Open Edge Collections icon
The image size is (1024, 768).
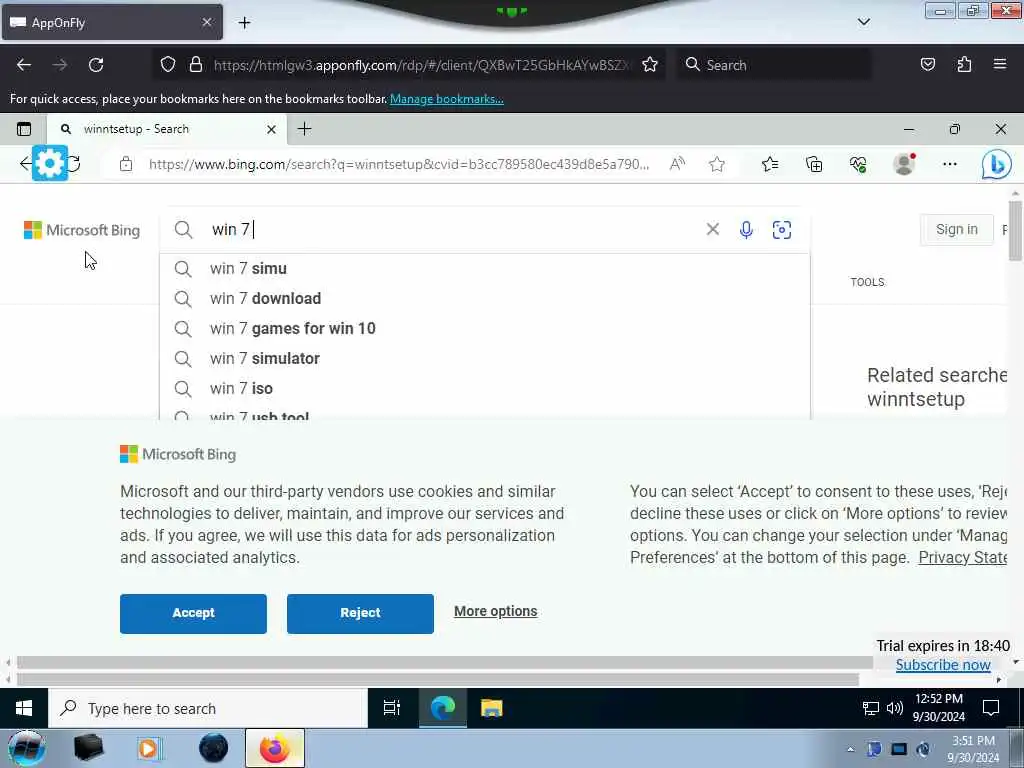coord(814,164)
